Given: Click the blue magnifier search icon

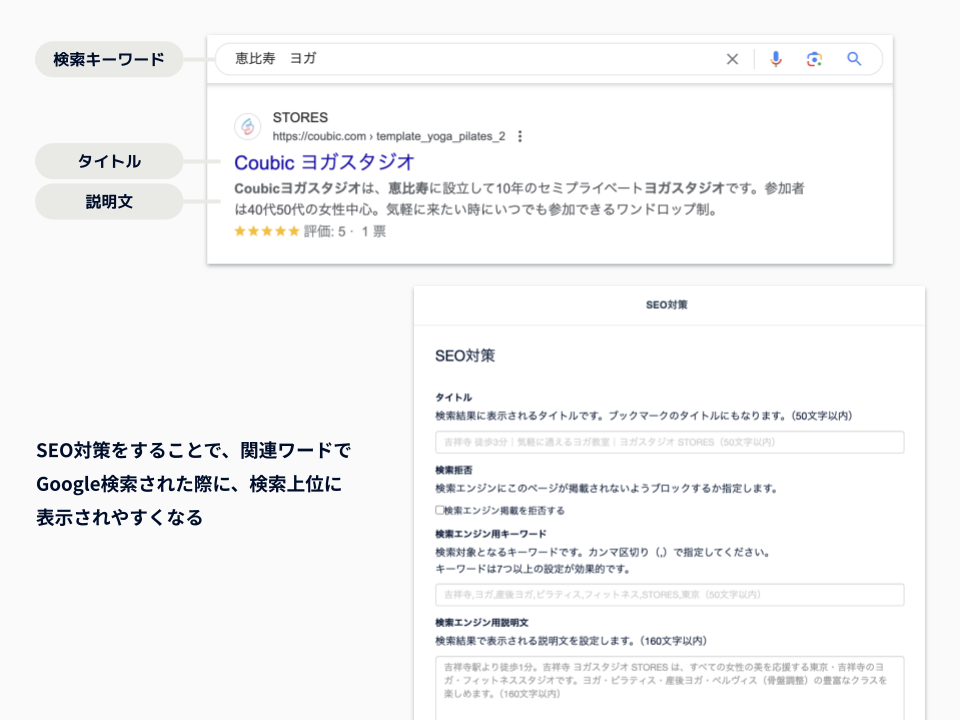Looking at the screenshot, I should point(854,59).
